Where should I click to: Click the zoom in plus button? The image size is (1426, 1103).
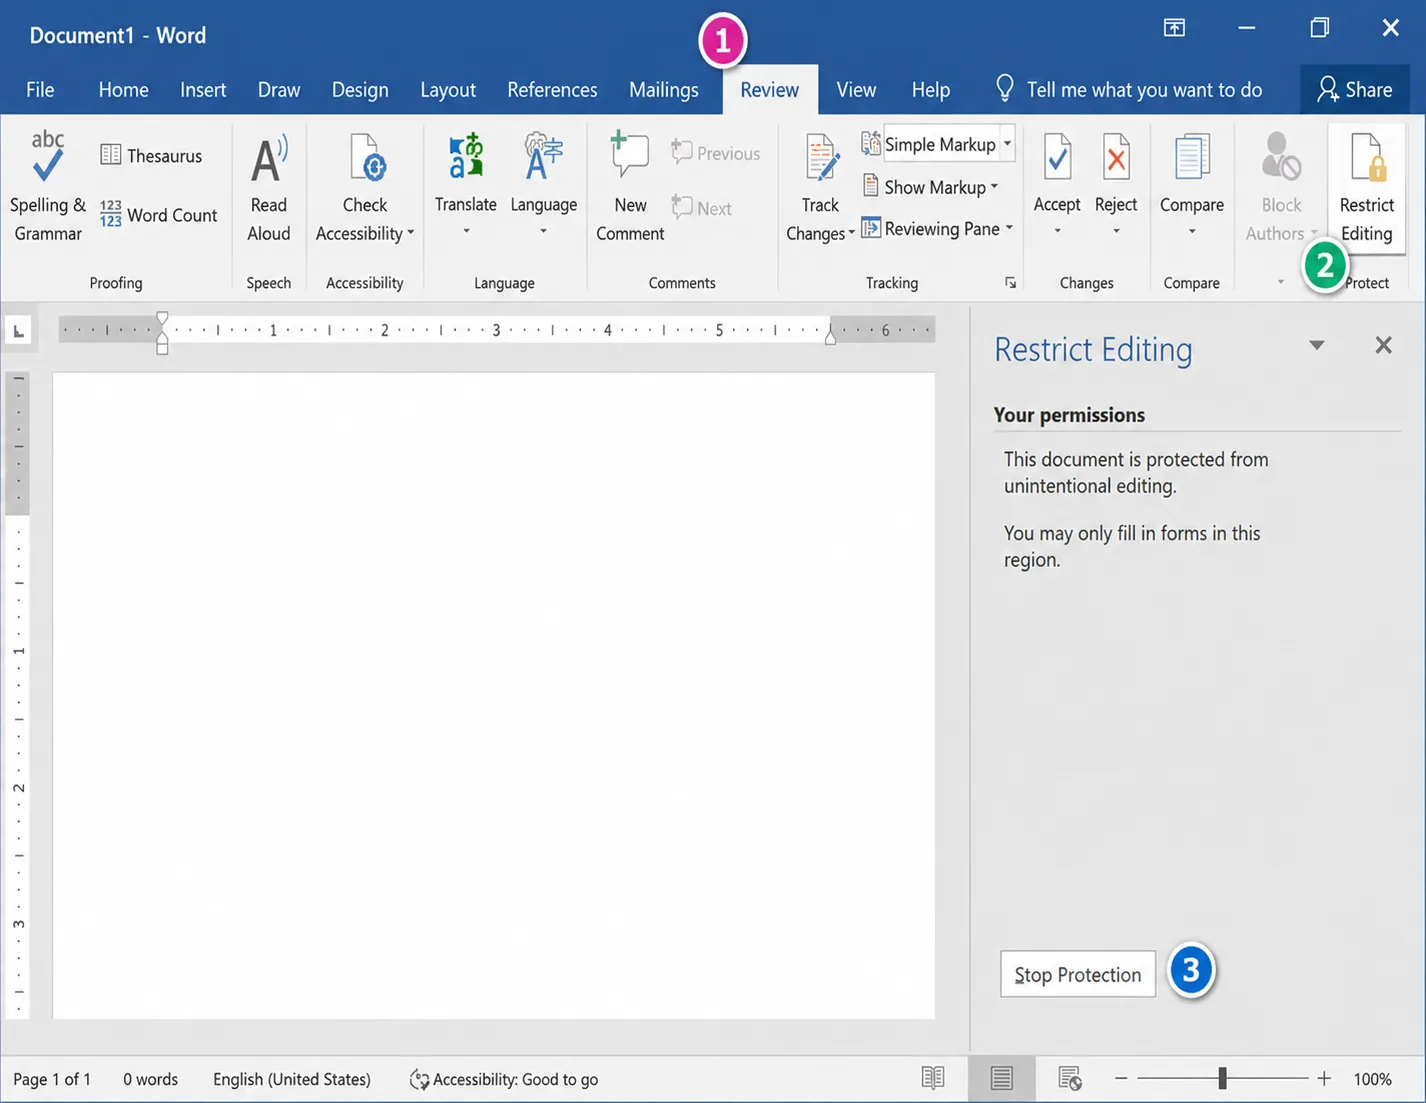[1324, 1078]
